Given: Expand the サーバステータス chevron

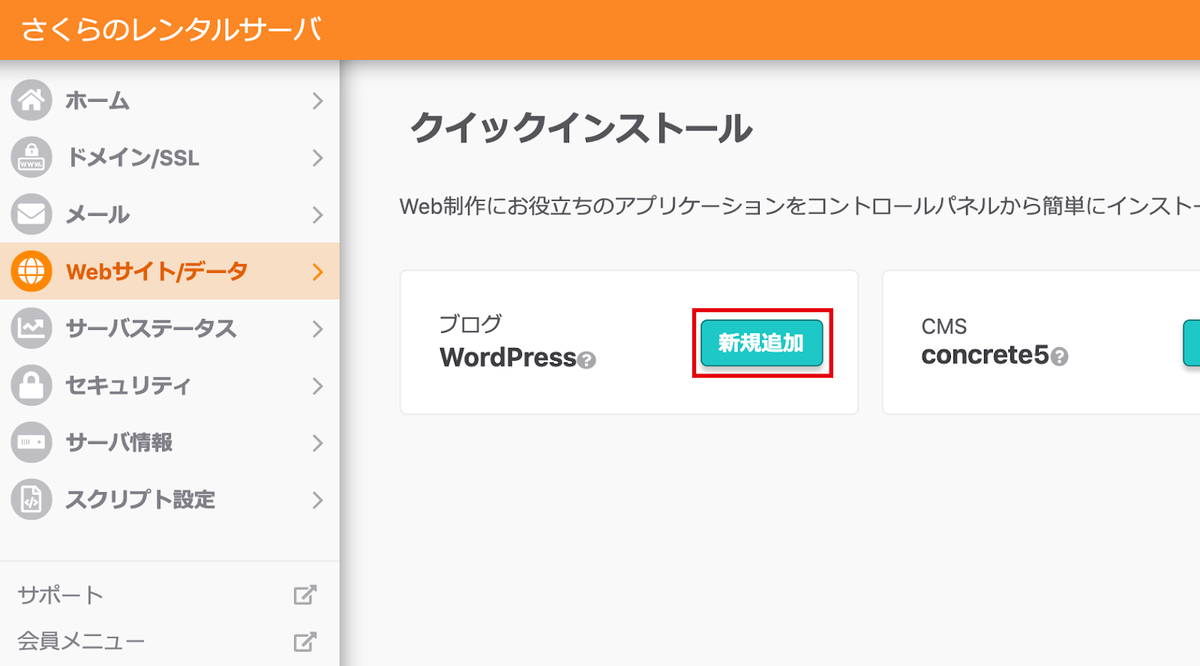Looking at the screenshot, I should coord(317,329).
